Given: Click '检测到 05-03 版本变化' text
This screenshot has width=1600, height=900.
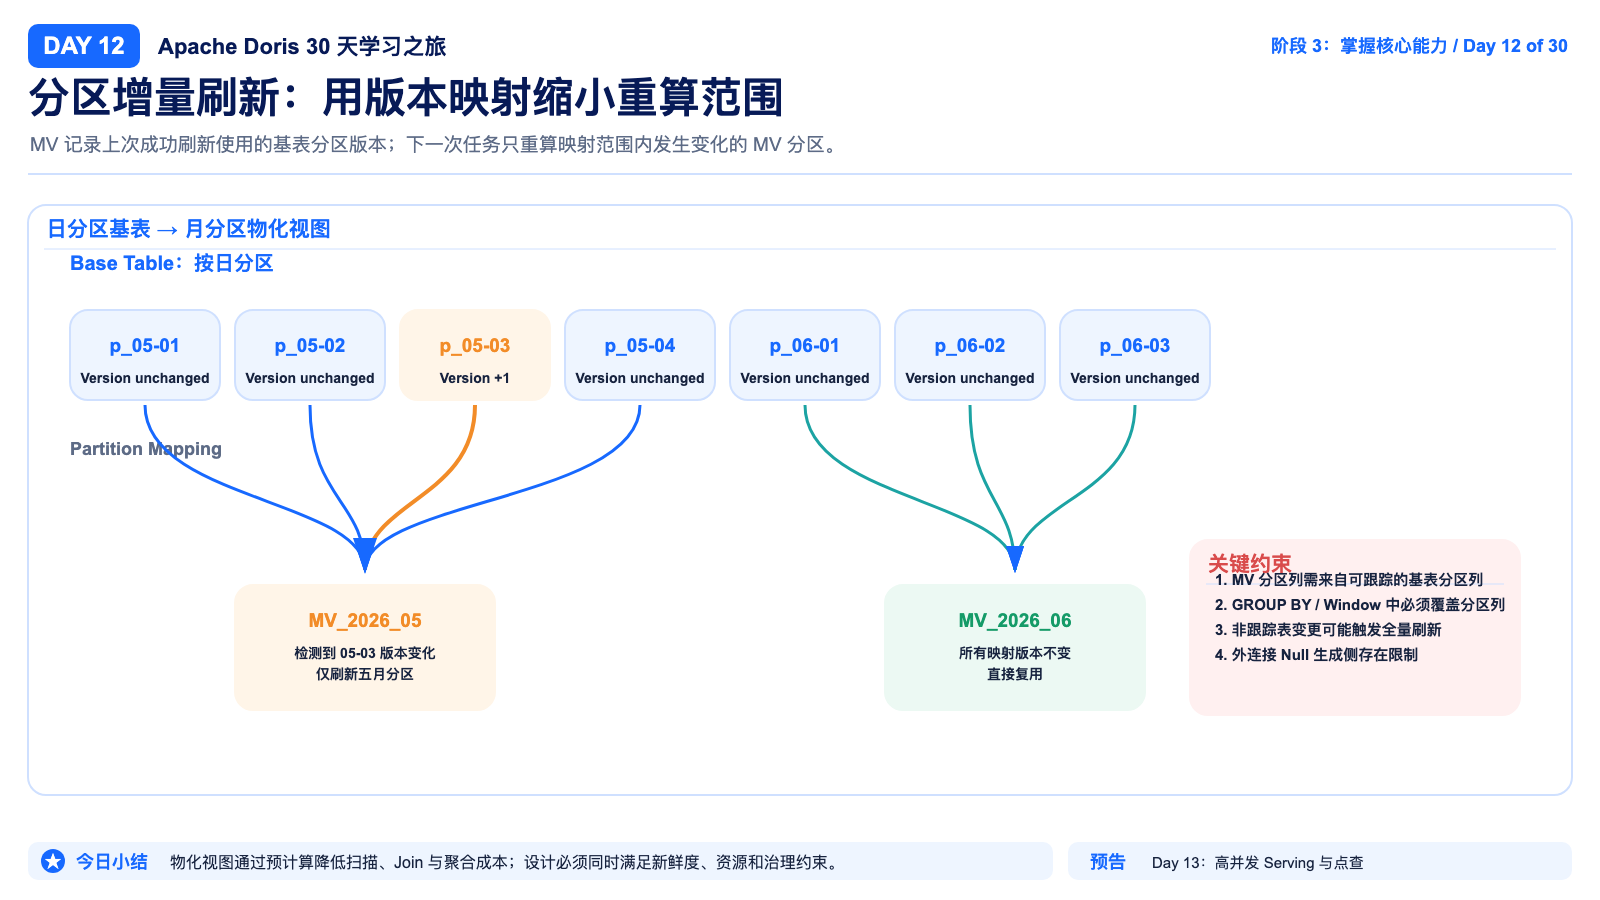Looking at the screenshot, I should pyautogui.click(x=365, y=653).
